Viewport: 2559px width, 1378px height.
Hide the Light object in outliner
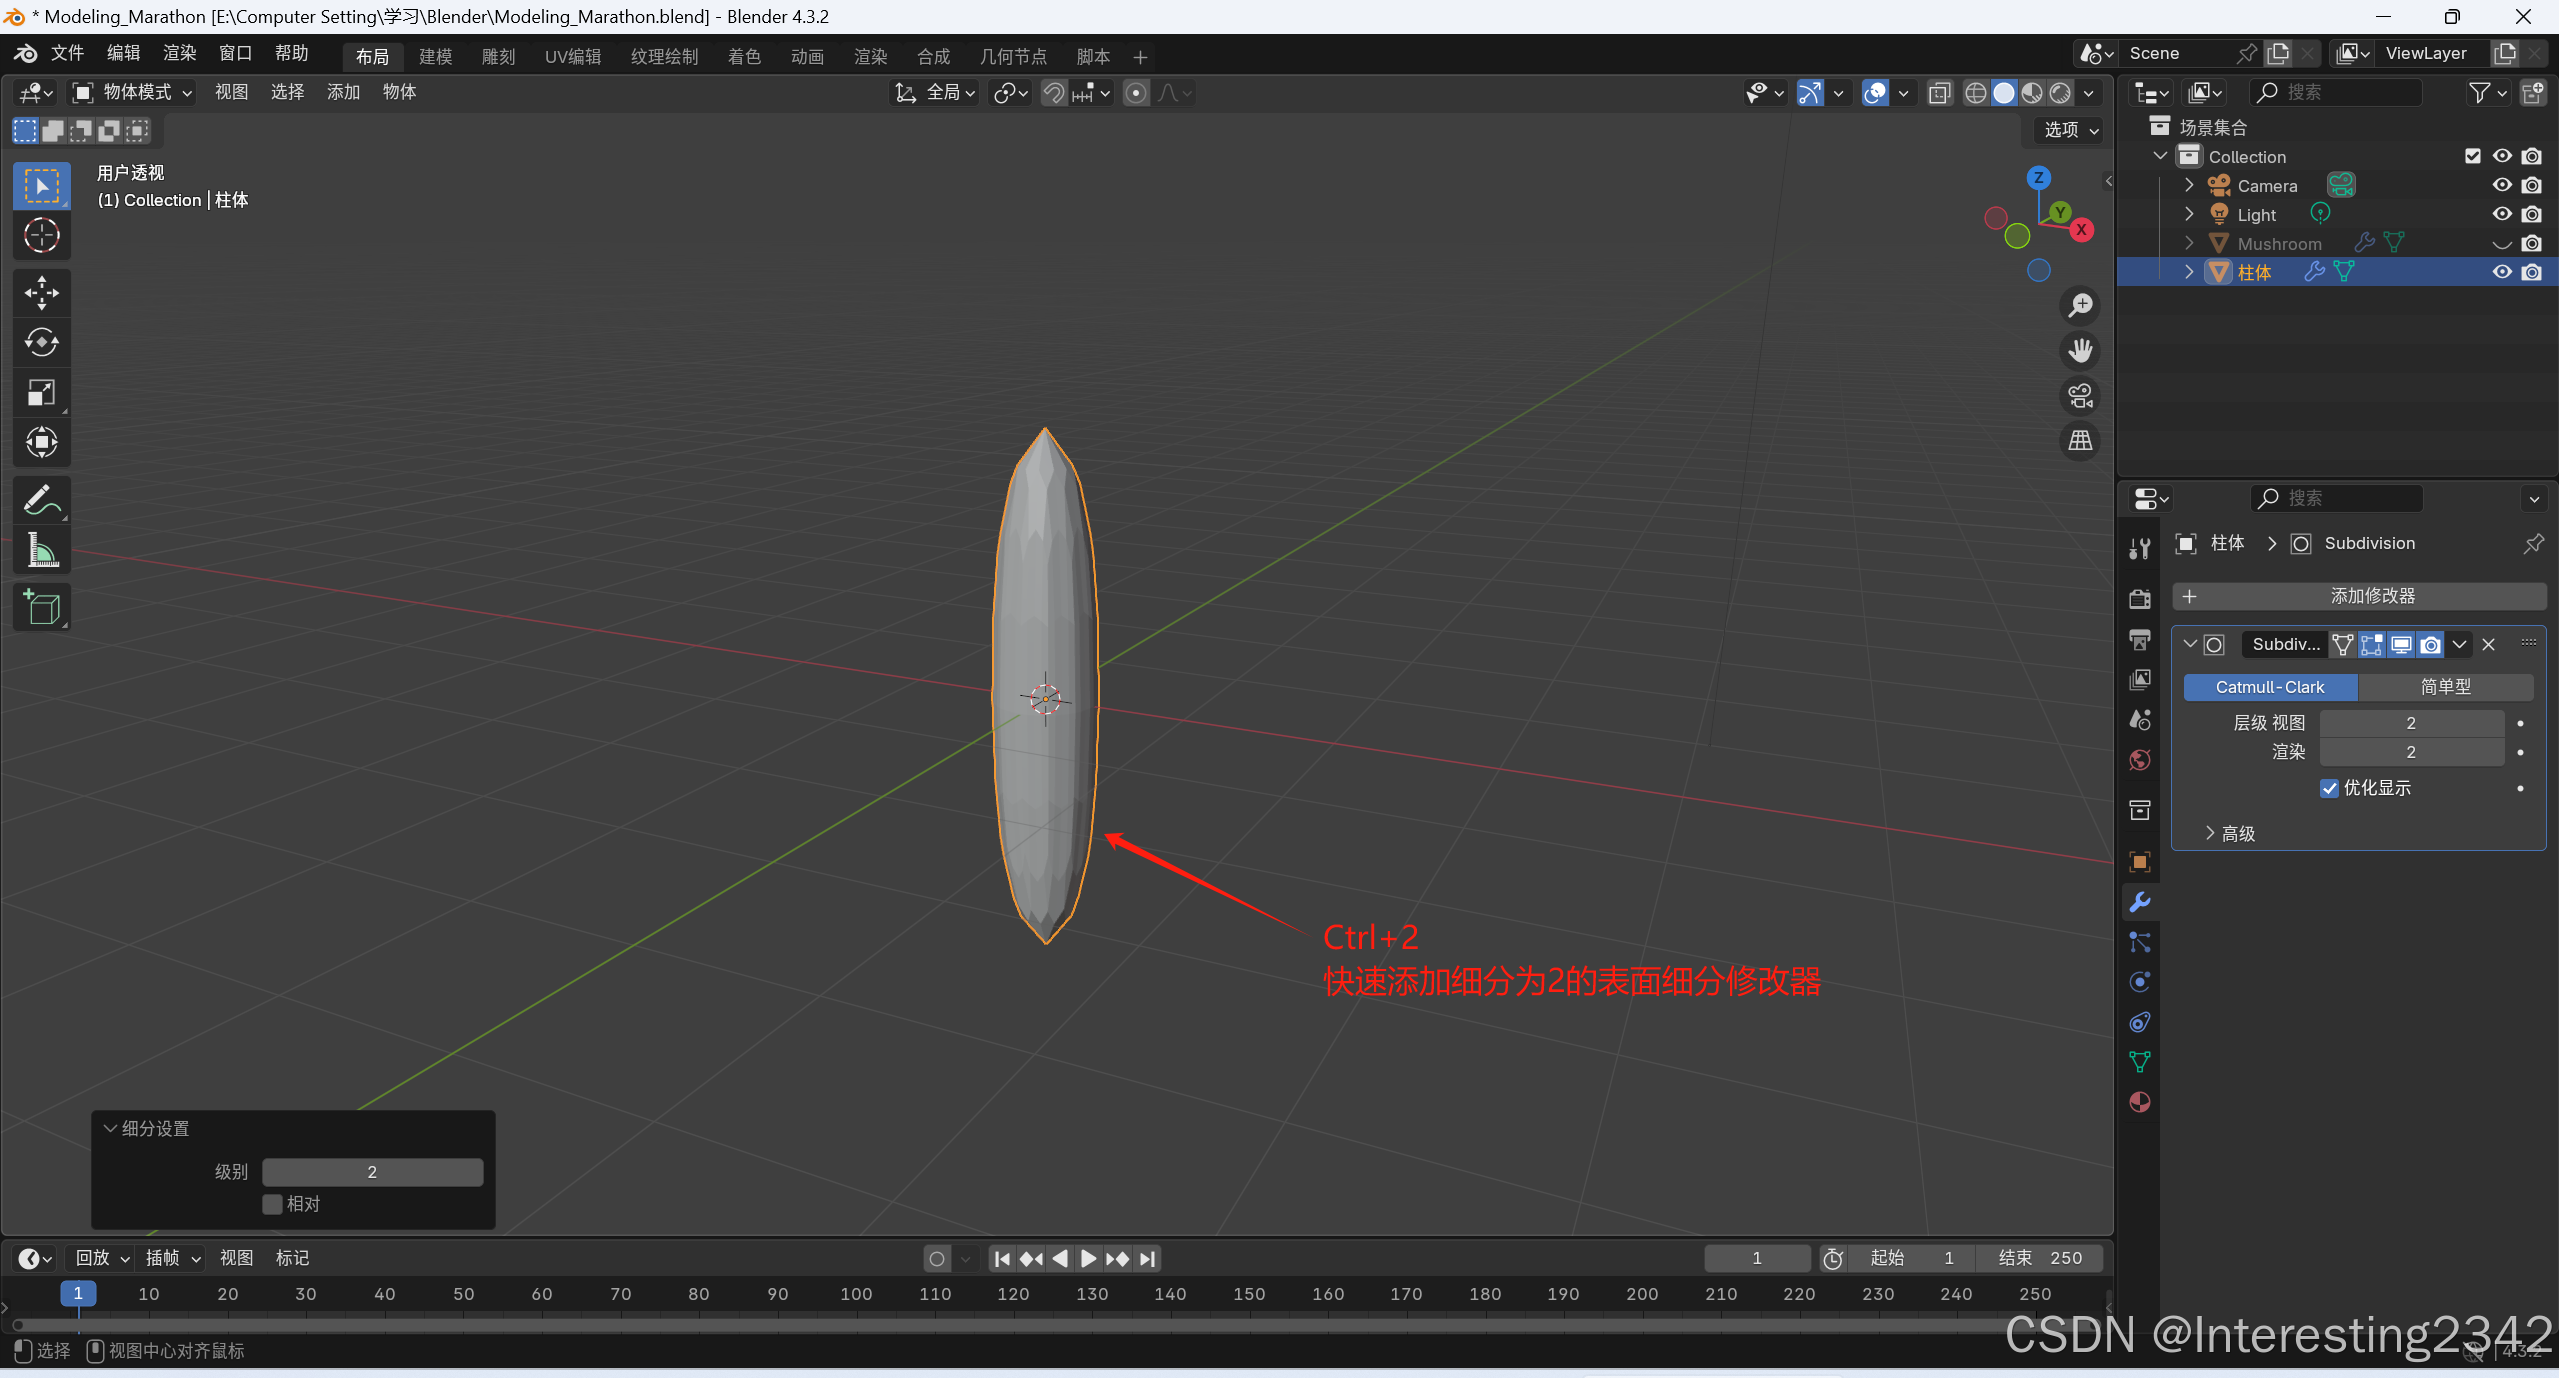[2501, 214]
